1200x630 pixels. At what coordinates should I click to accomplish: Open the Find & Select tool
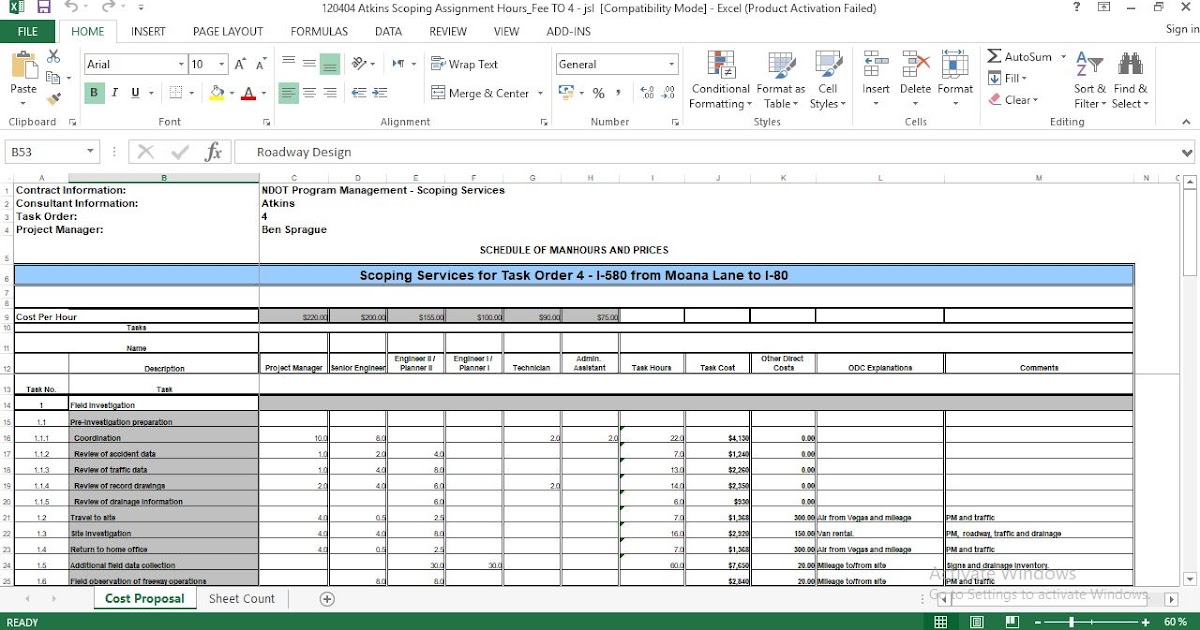[x=1129, y=80]
